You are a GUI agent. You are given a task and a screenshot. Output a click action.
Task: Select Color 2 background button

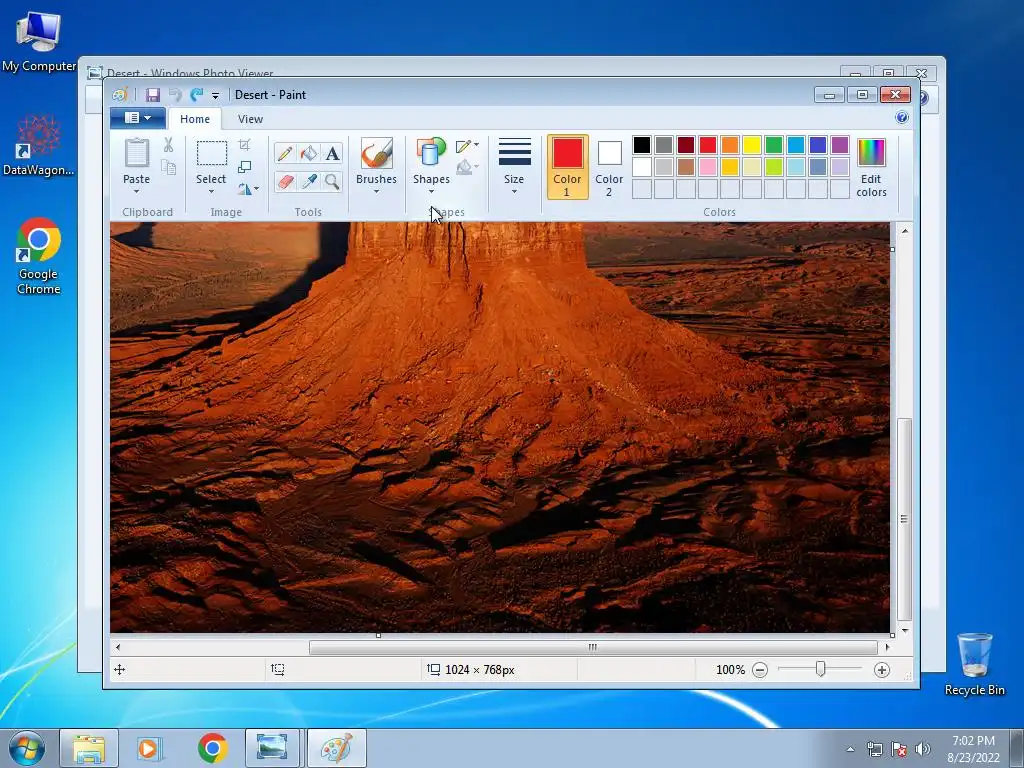(609, 167)
